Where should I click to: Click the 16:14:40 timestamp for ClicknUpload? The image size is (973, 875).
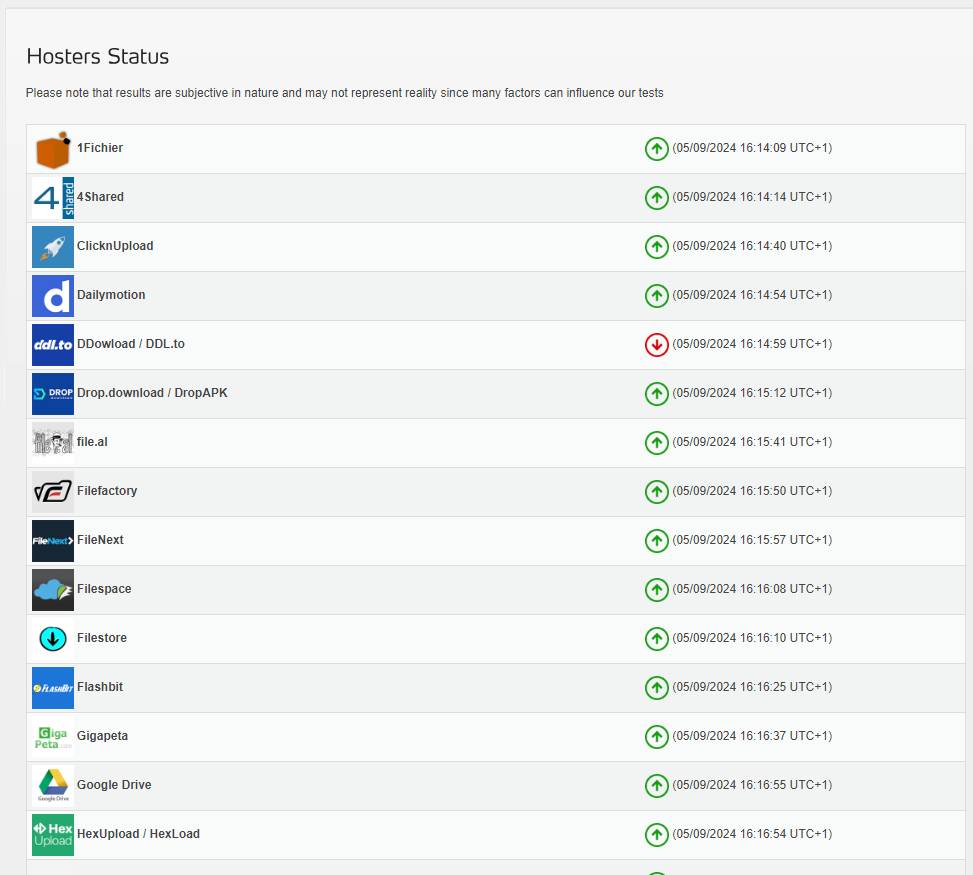click(x=752, y=246)
